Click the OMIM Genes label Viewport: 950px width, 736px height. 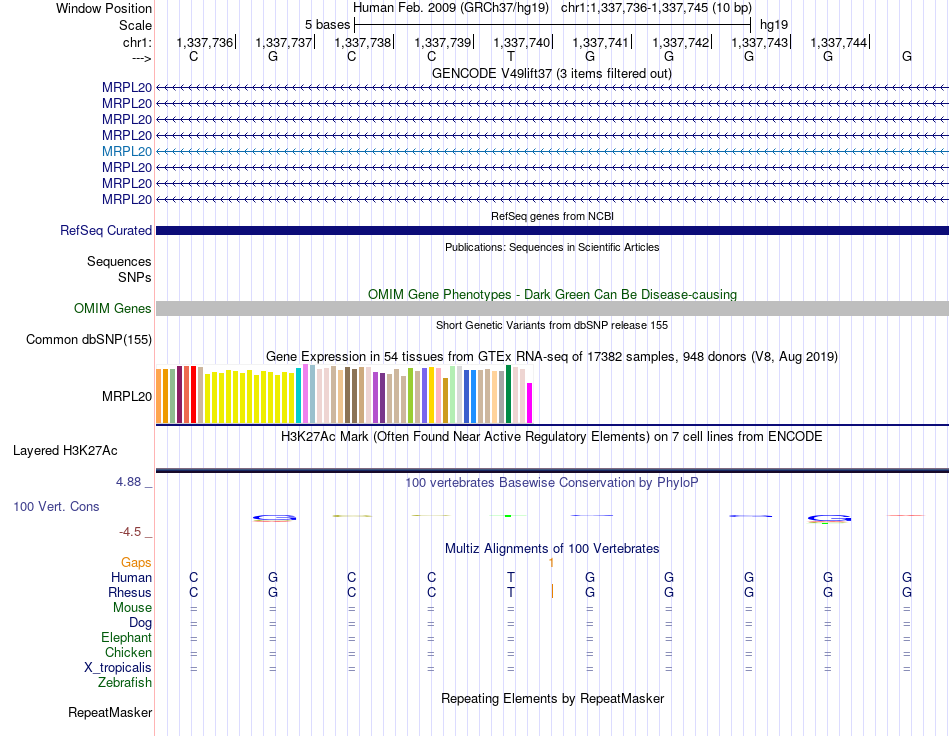pyautogui.click(x=113, y=308)
